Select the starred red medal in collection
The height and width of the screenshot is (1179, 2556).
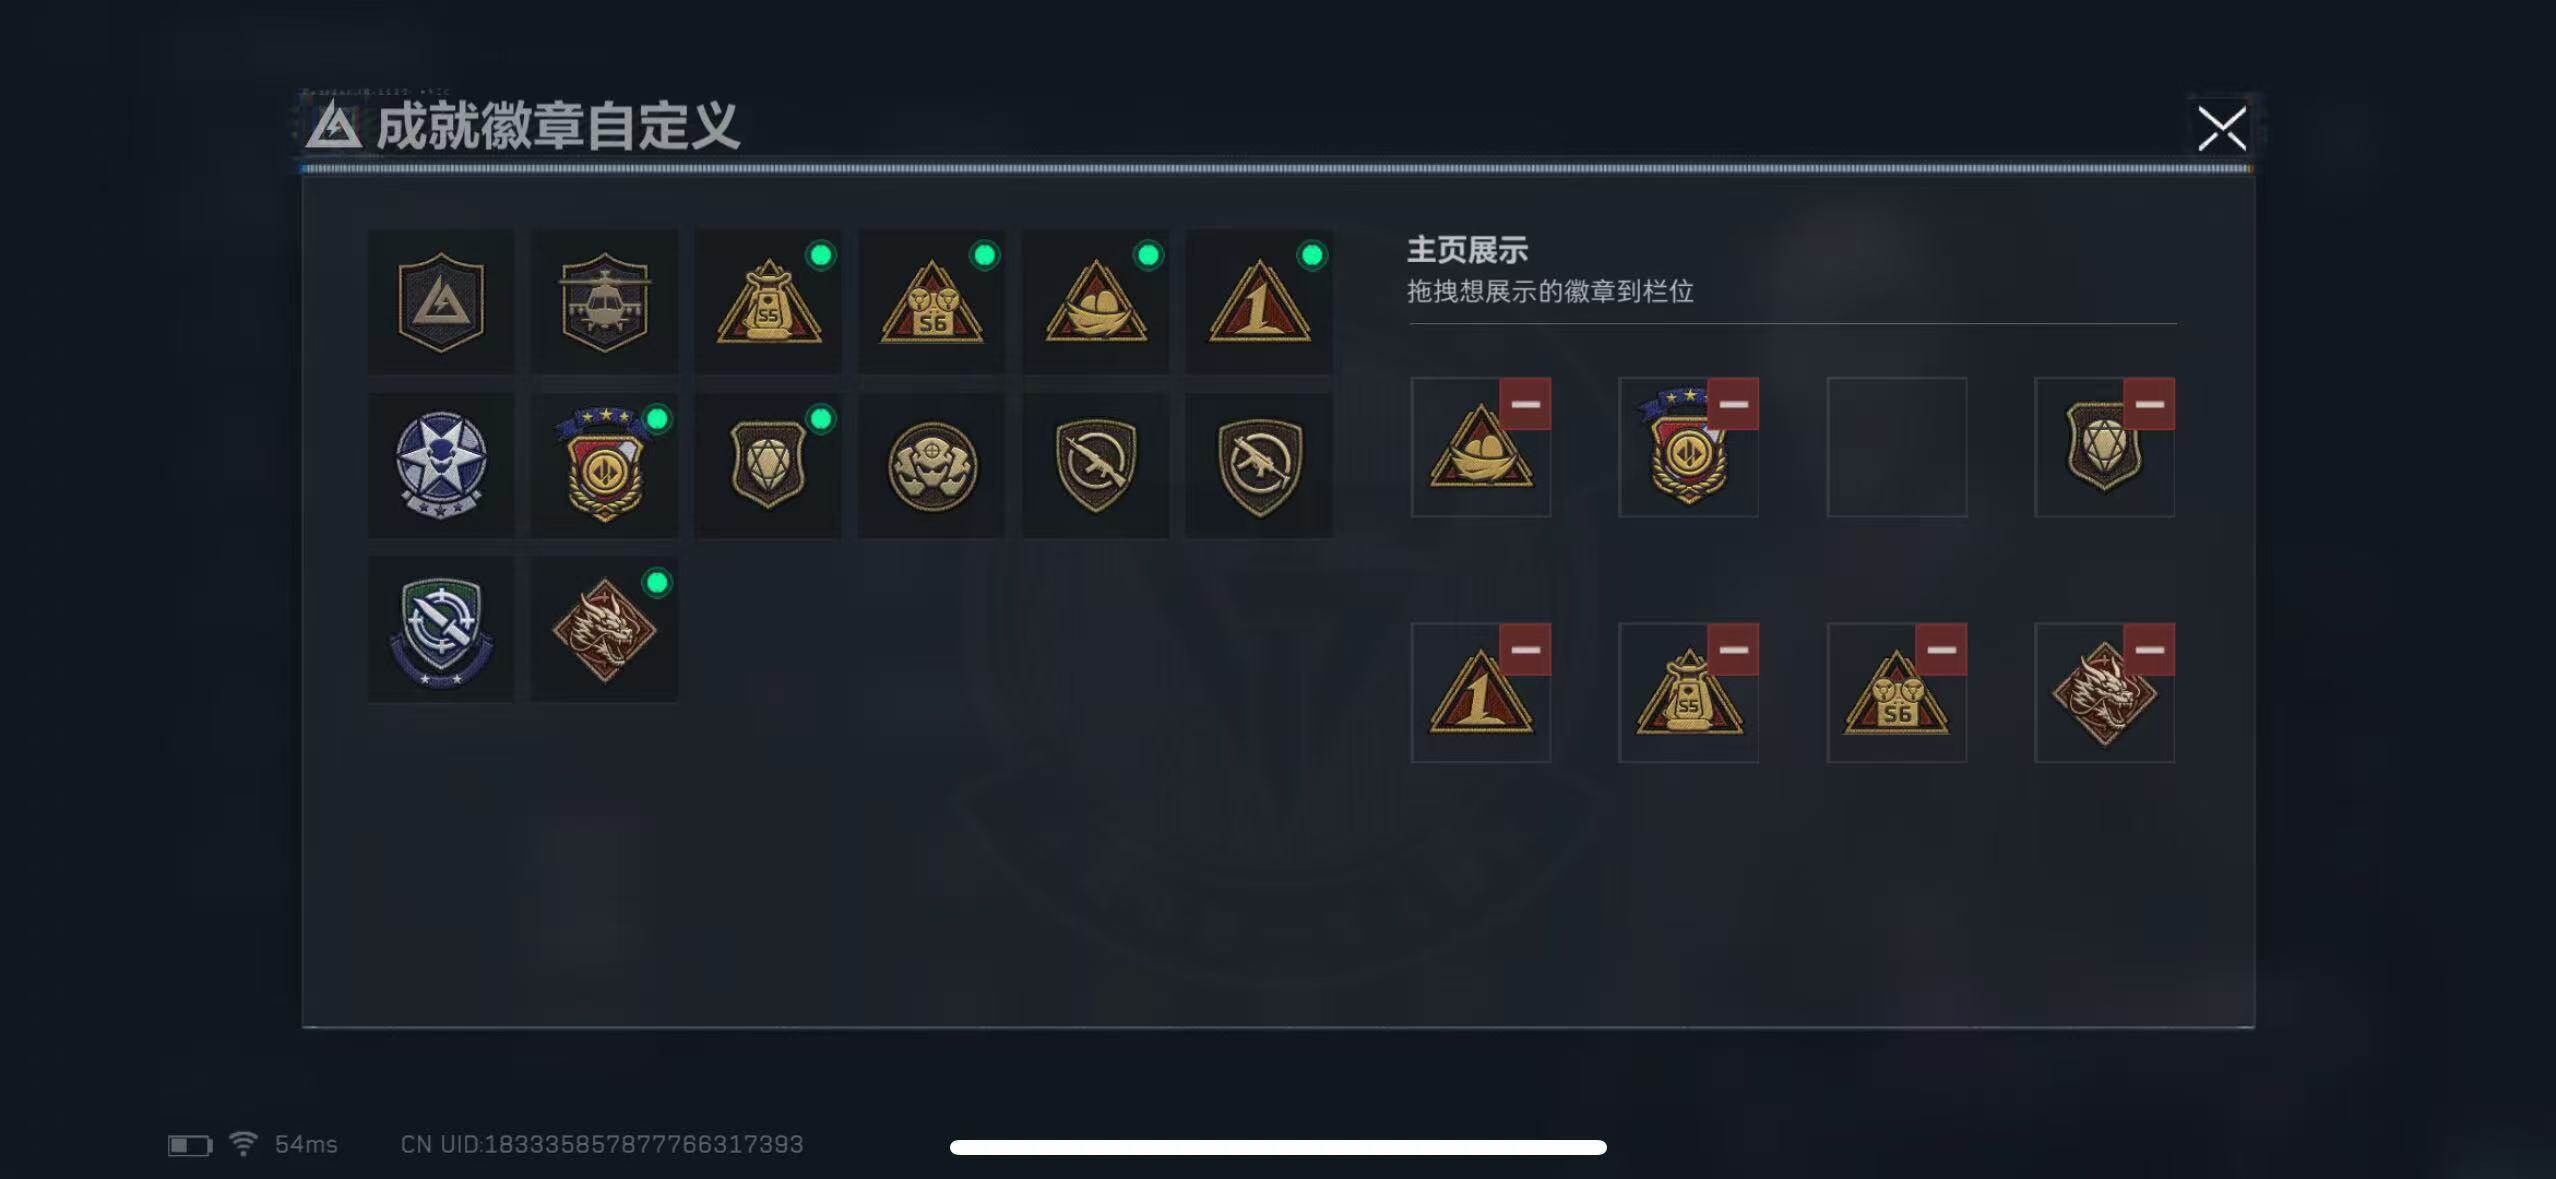point(604,466)
